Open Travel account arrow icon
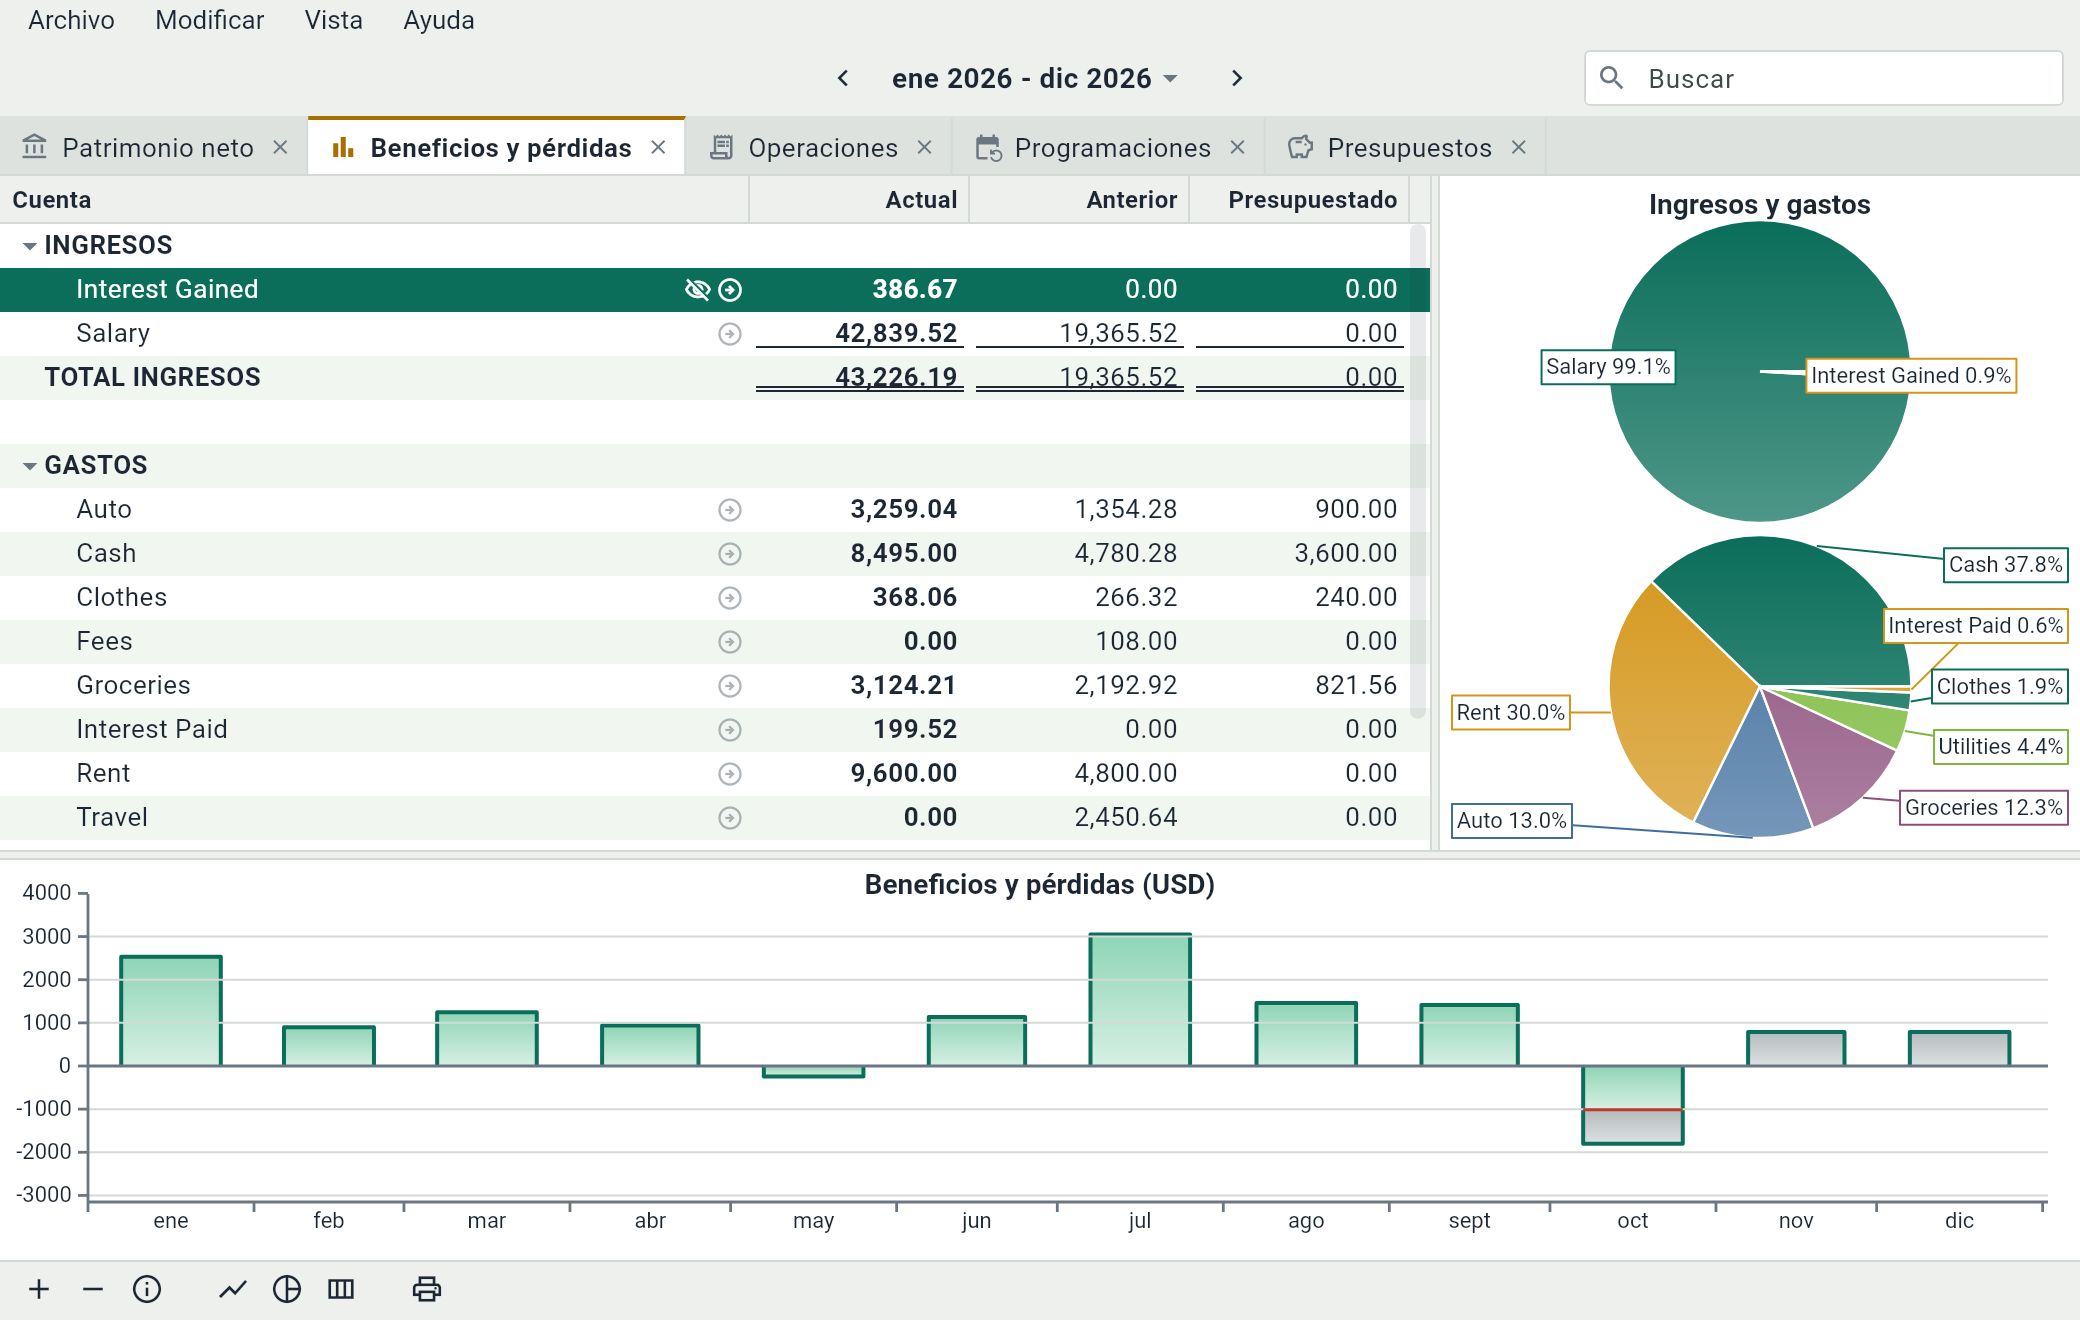 point(730,818)
